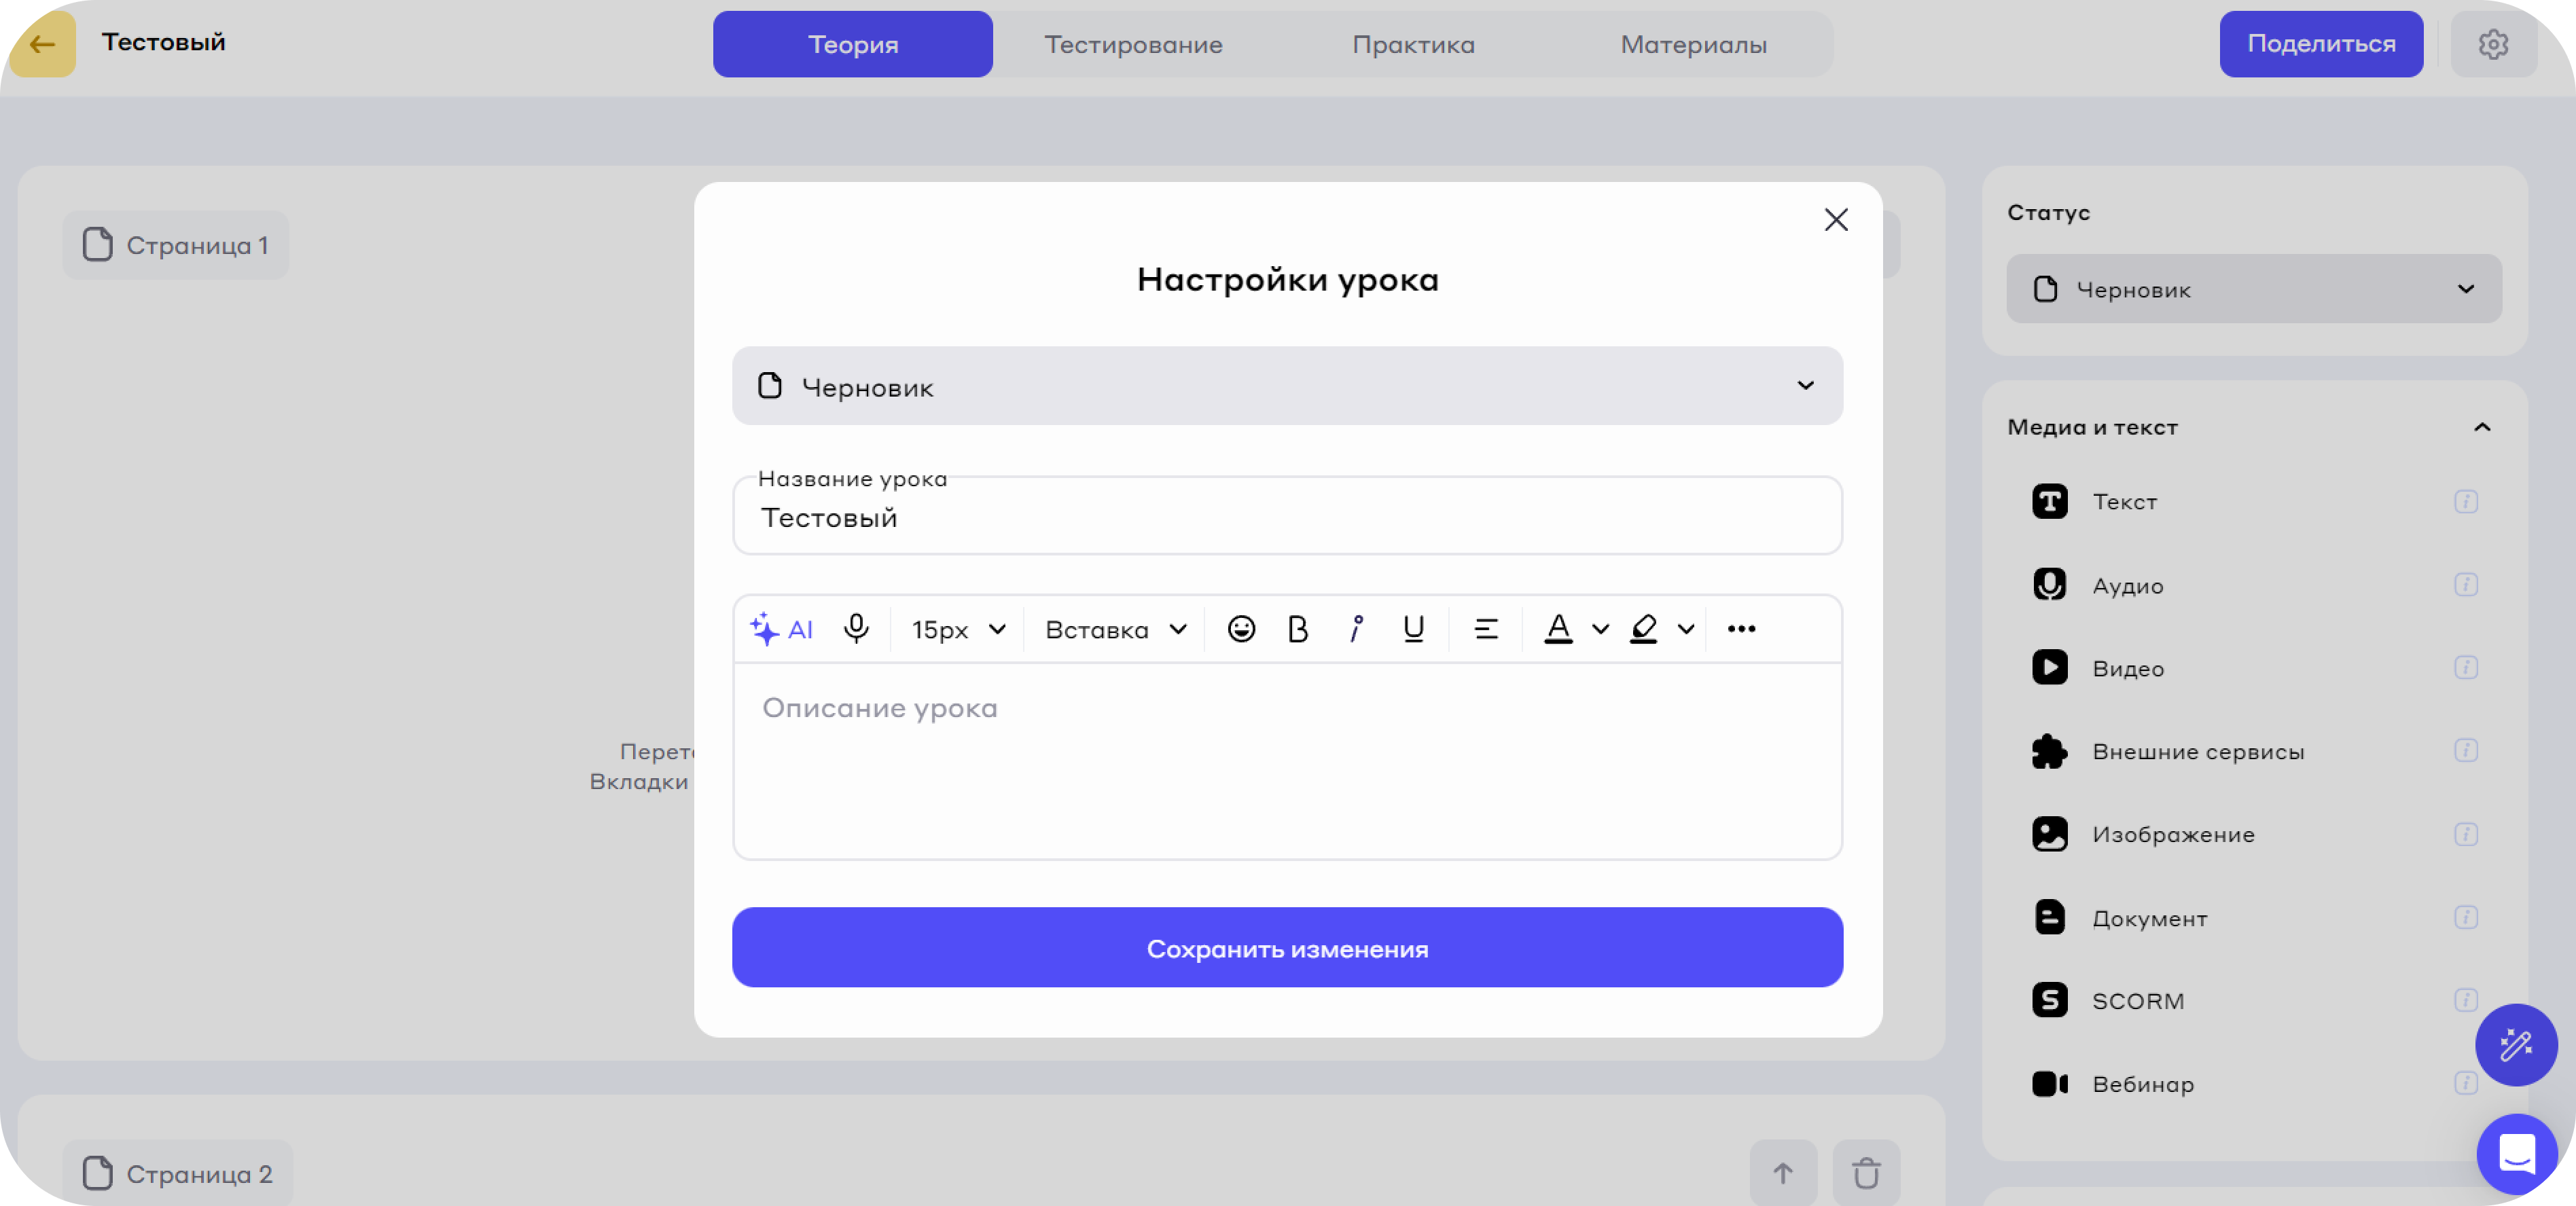Click the Сохранить изменения button
Viewport: 2576px width, 1206px height.
(x=1287, y=948)
